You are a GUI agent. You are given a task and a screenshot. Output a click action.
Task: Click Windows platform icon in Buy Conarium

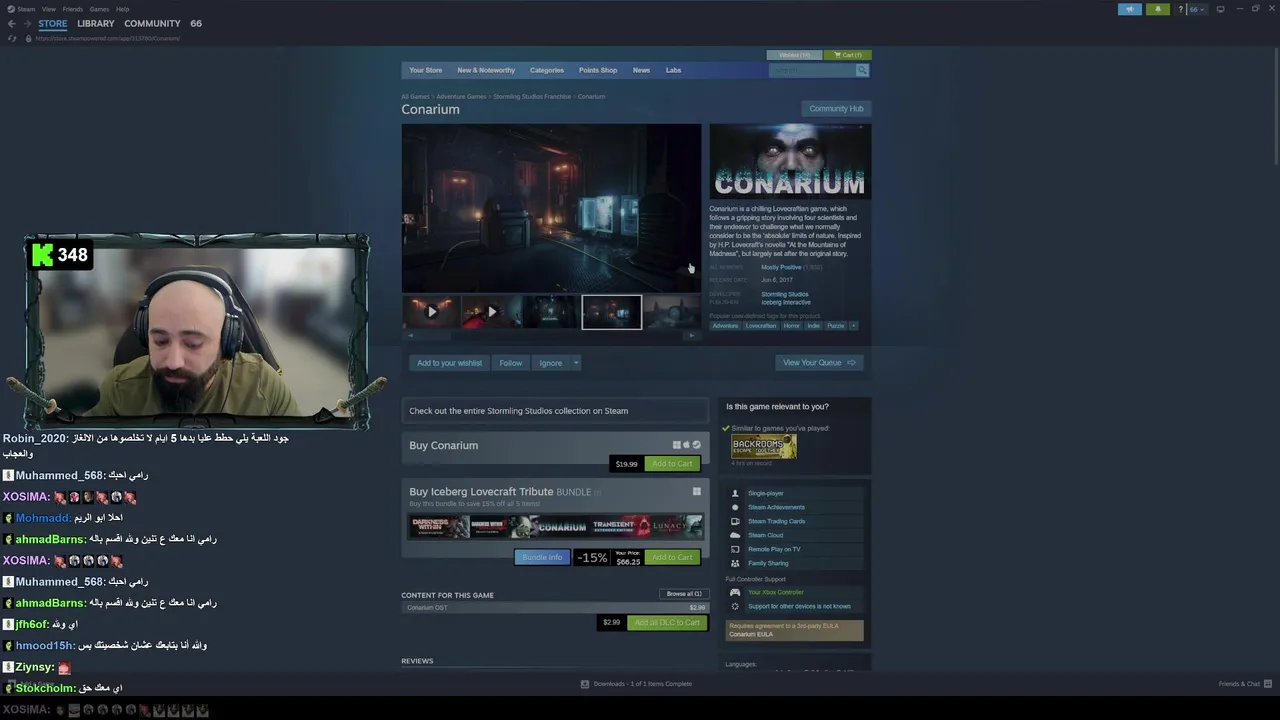[x=677, y=445]
